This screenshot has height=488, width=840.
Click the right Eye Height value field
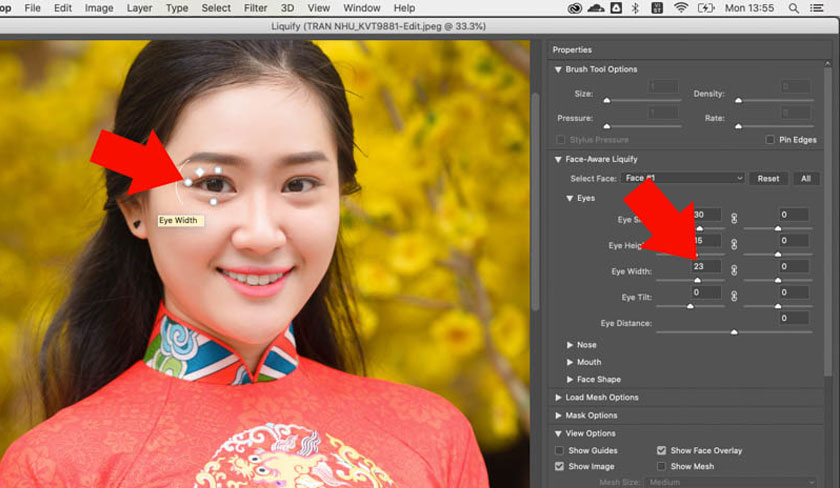pyautogui.click(x=793, y=241)
